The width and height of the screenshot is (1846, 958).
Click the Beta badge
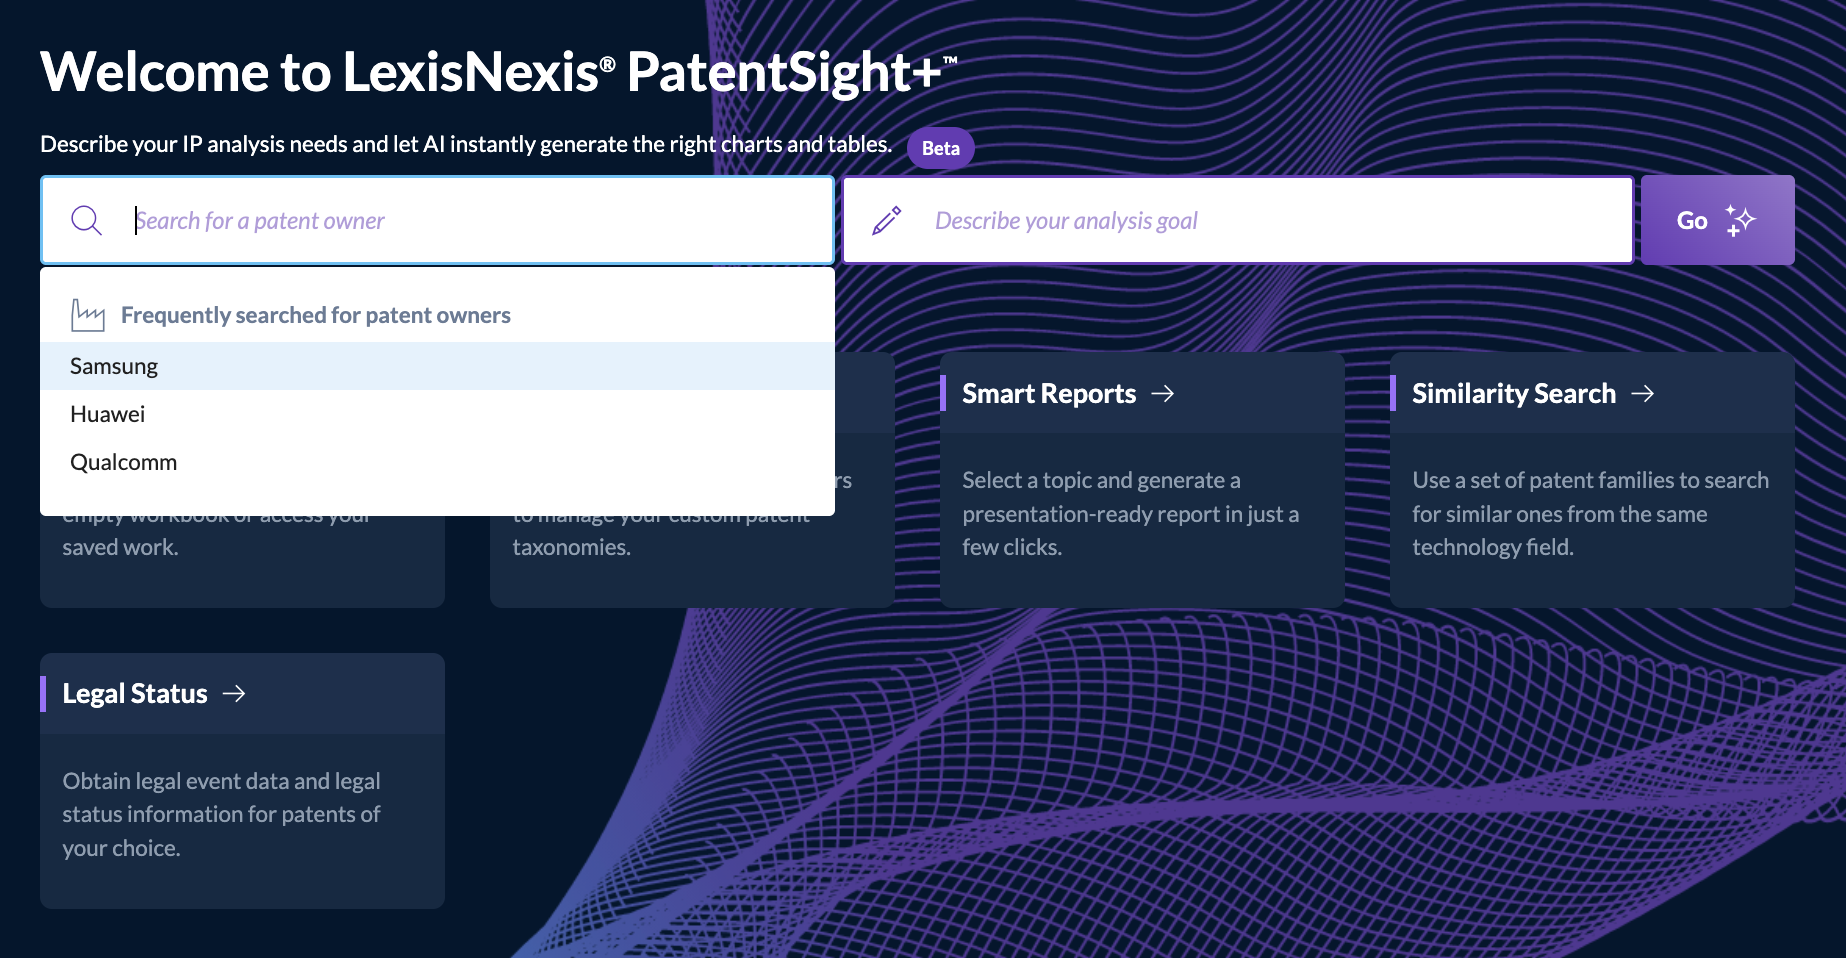pyautogui.click(x=941, y=148)
